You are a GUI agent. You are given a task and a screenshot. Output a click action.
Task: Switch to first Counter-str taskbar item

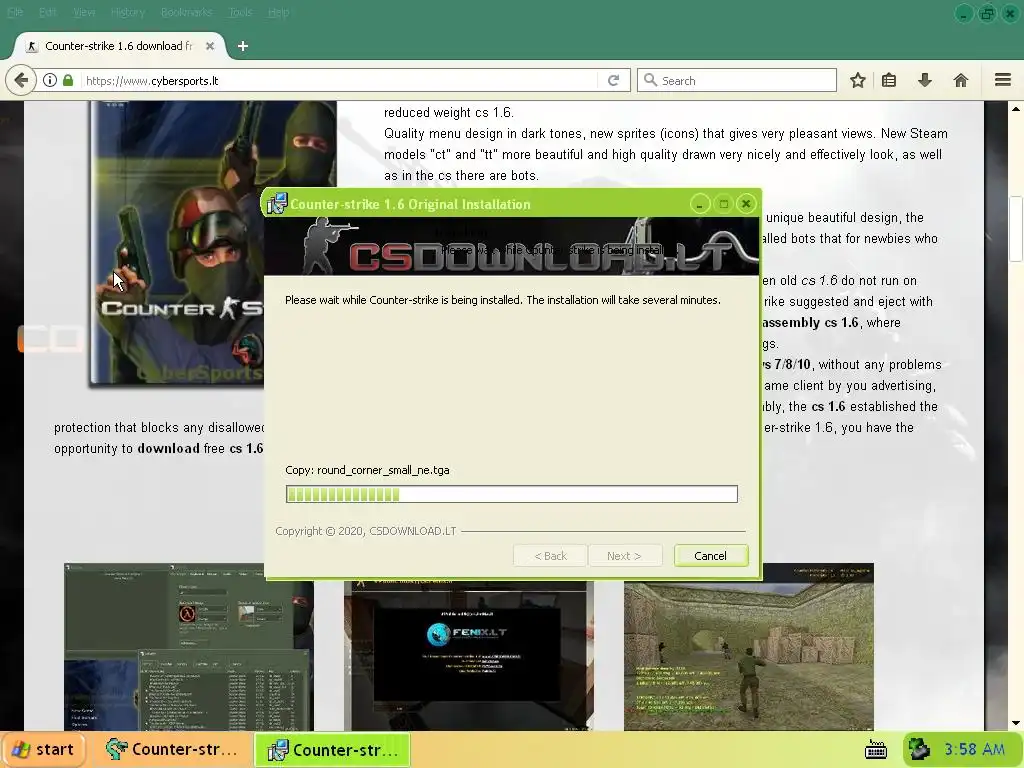coord(172,750)
